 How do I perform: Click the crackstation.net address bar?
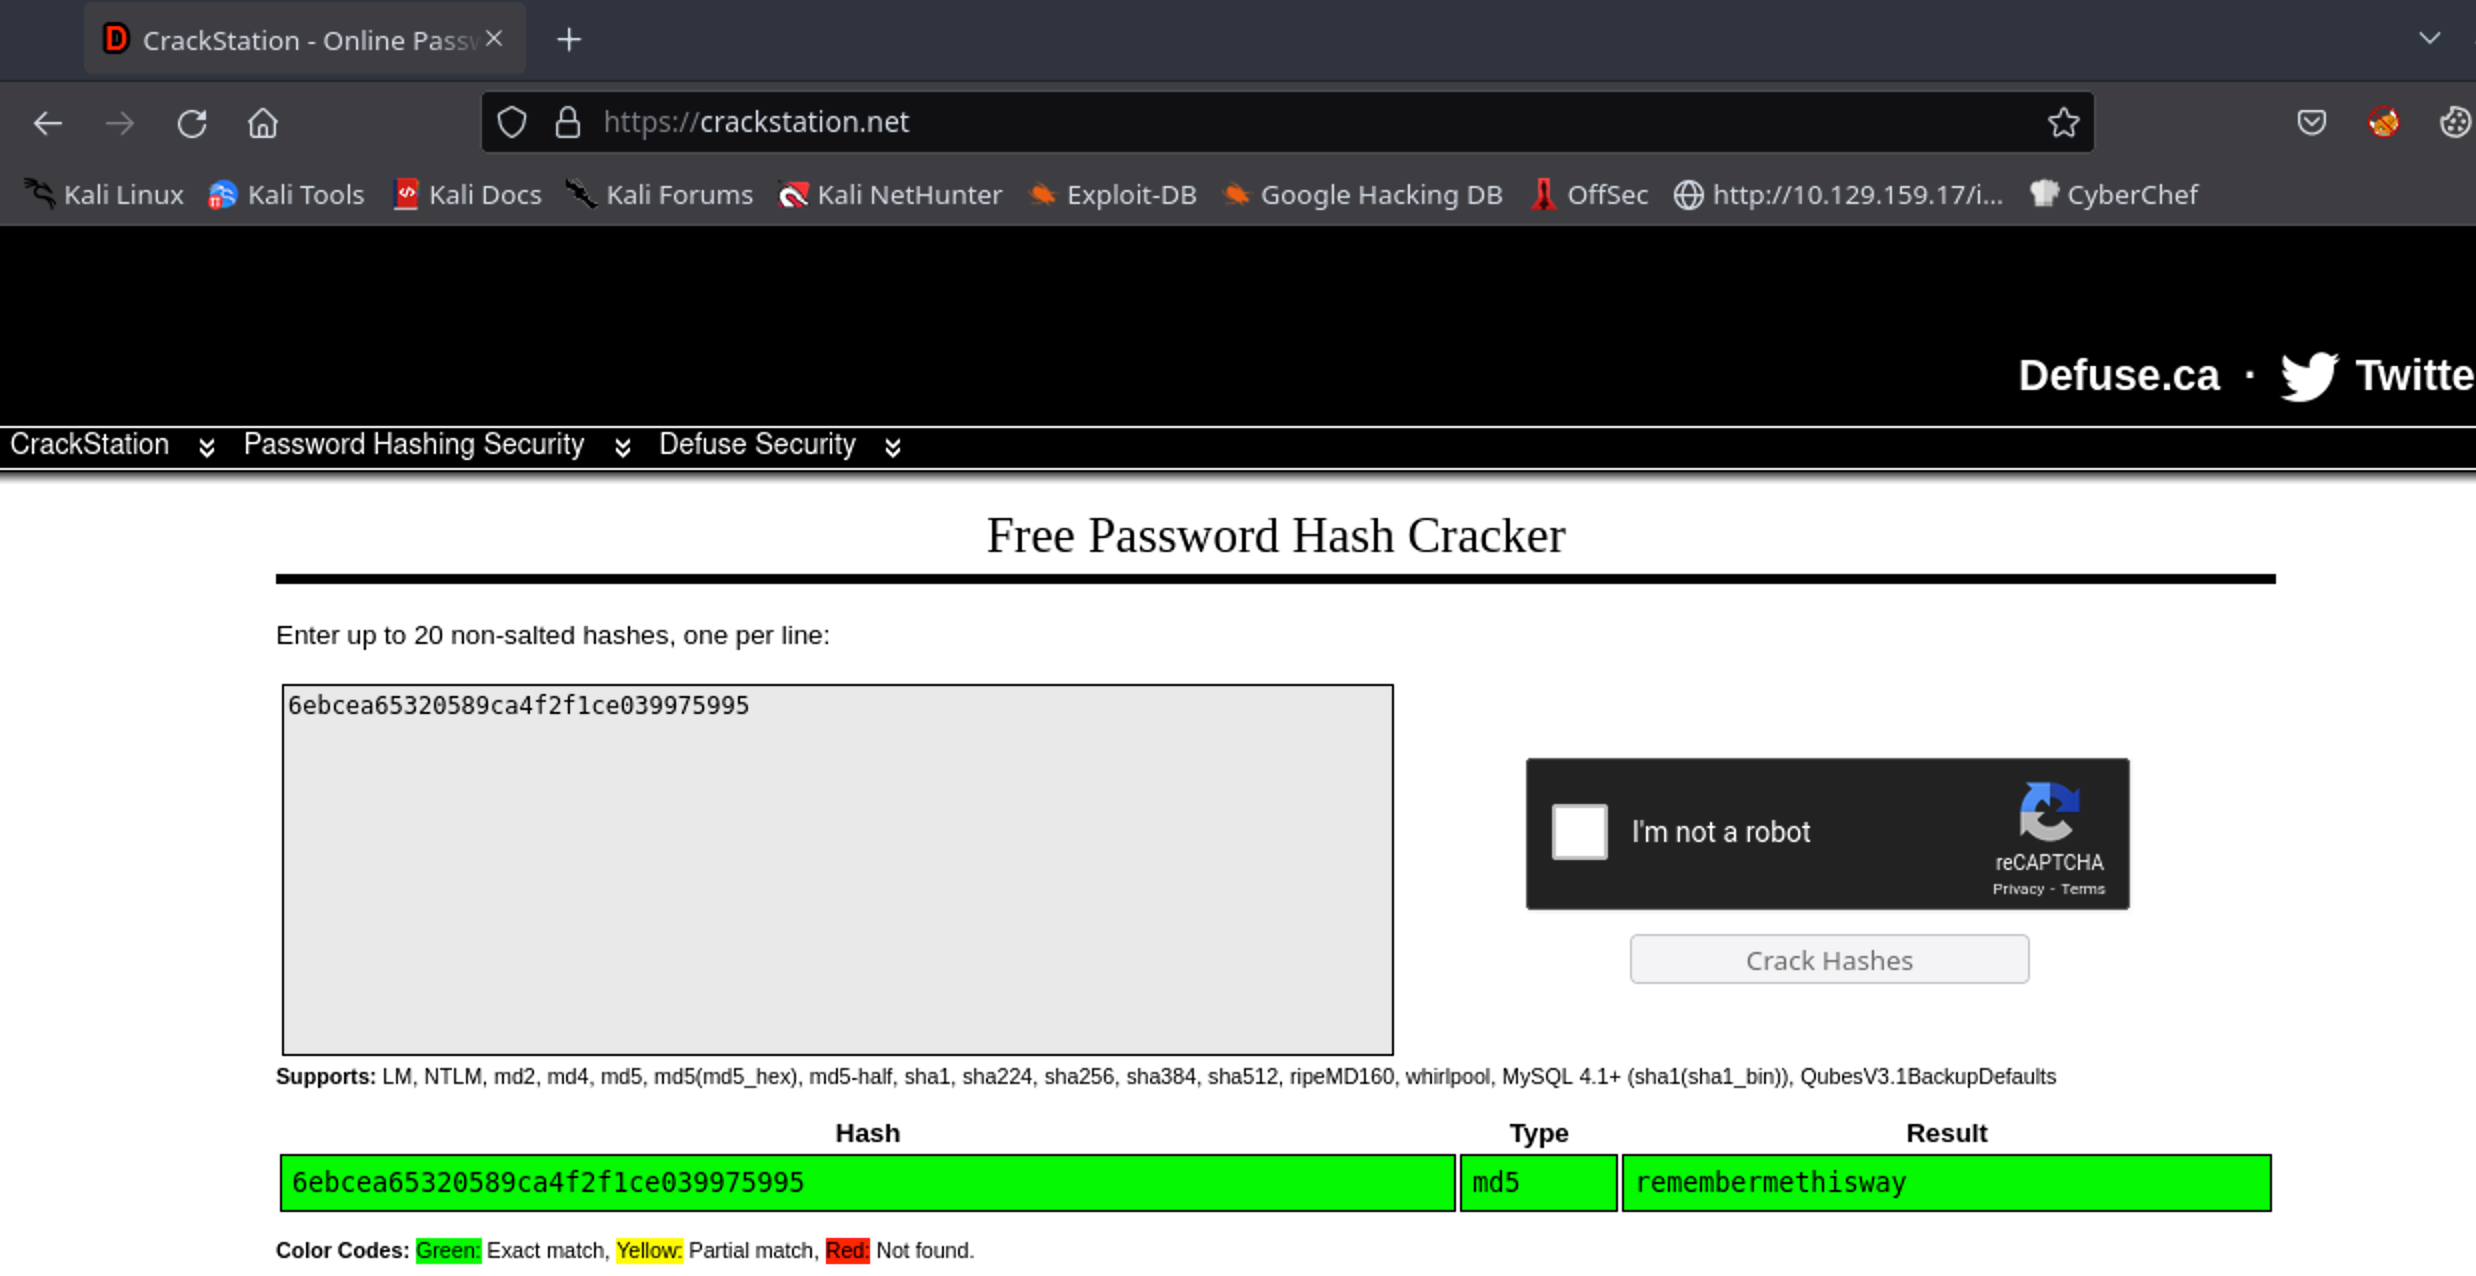pyautogui.click(x=1287, y=122)
